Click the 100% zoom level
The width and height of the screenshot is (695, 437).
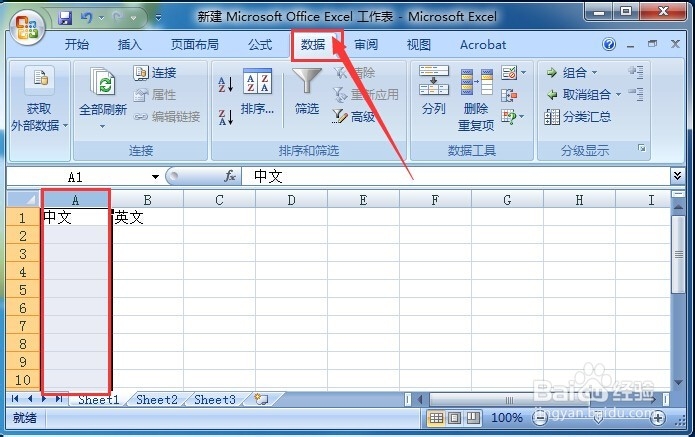point(507,417)
